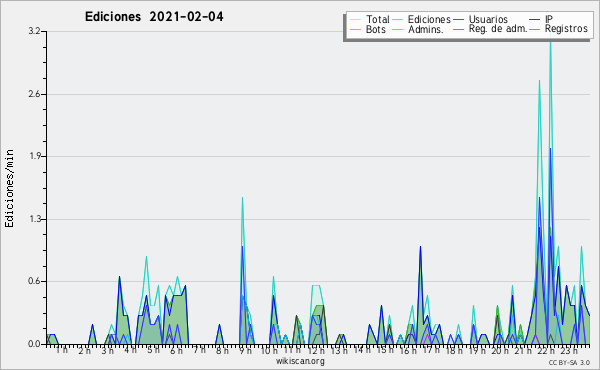
Task: Click the '19 h' x-axis label
Action: [x=477, y=350]
